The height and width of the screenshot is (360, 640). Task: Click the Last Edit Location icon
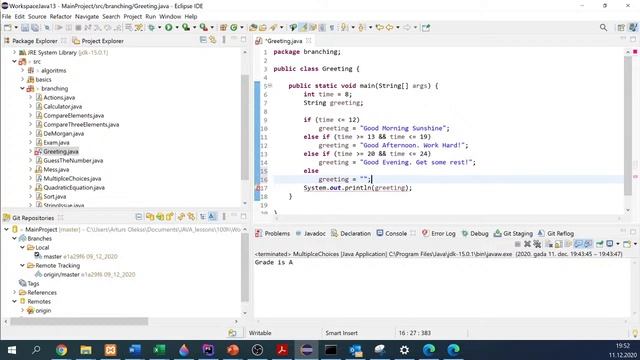coord(380,27)
